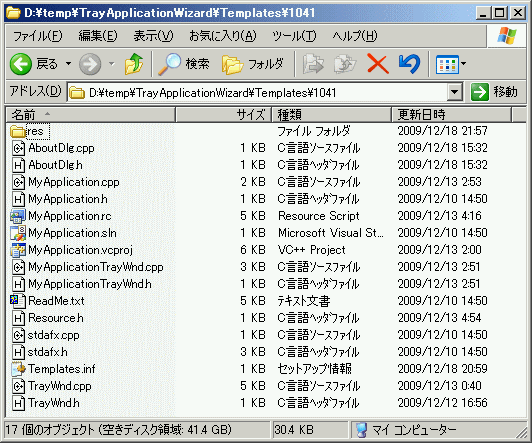Select the MyApplication.vcproj project file
The width and height of the screenshot is (532, 443).
pyautogui.click(x=72, y=250)
